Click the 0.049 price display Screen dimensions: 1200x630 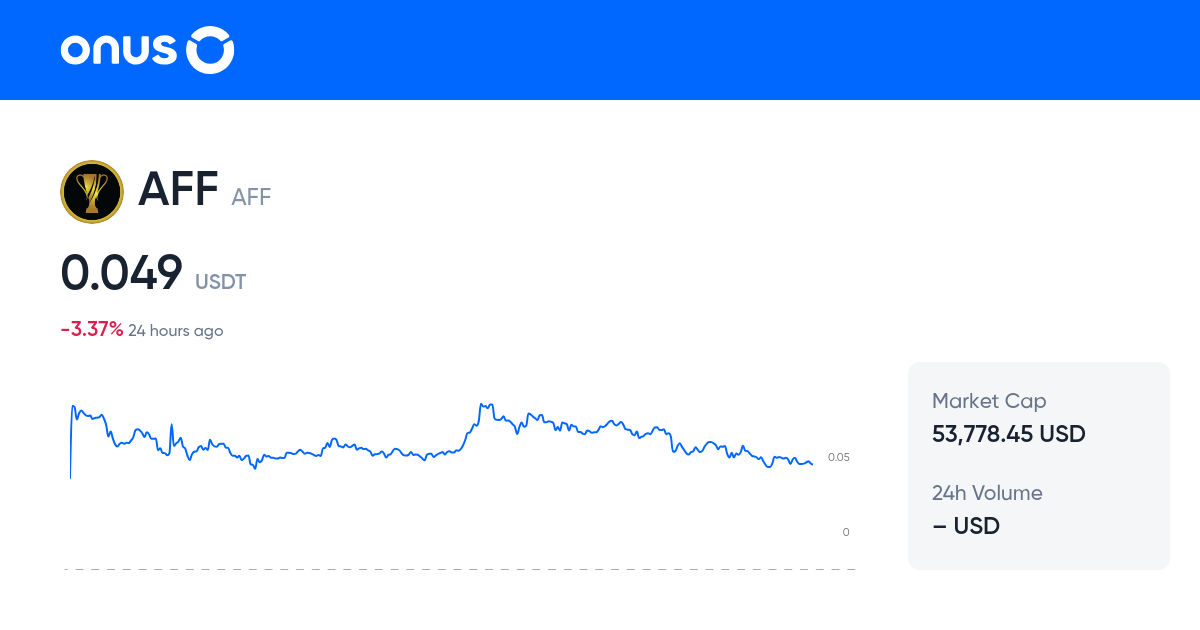coord(121,271)
